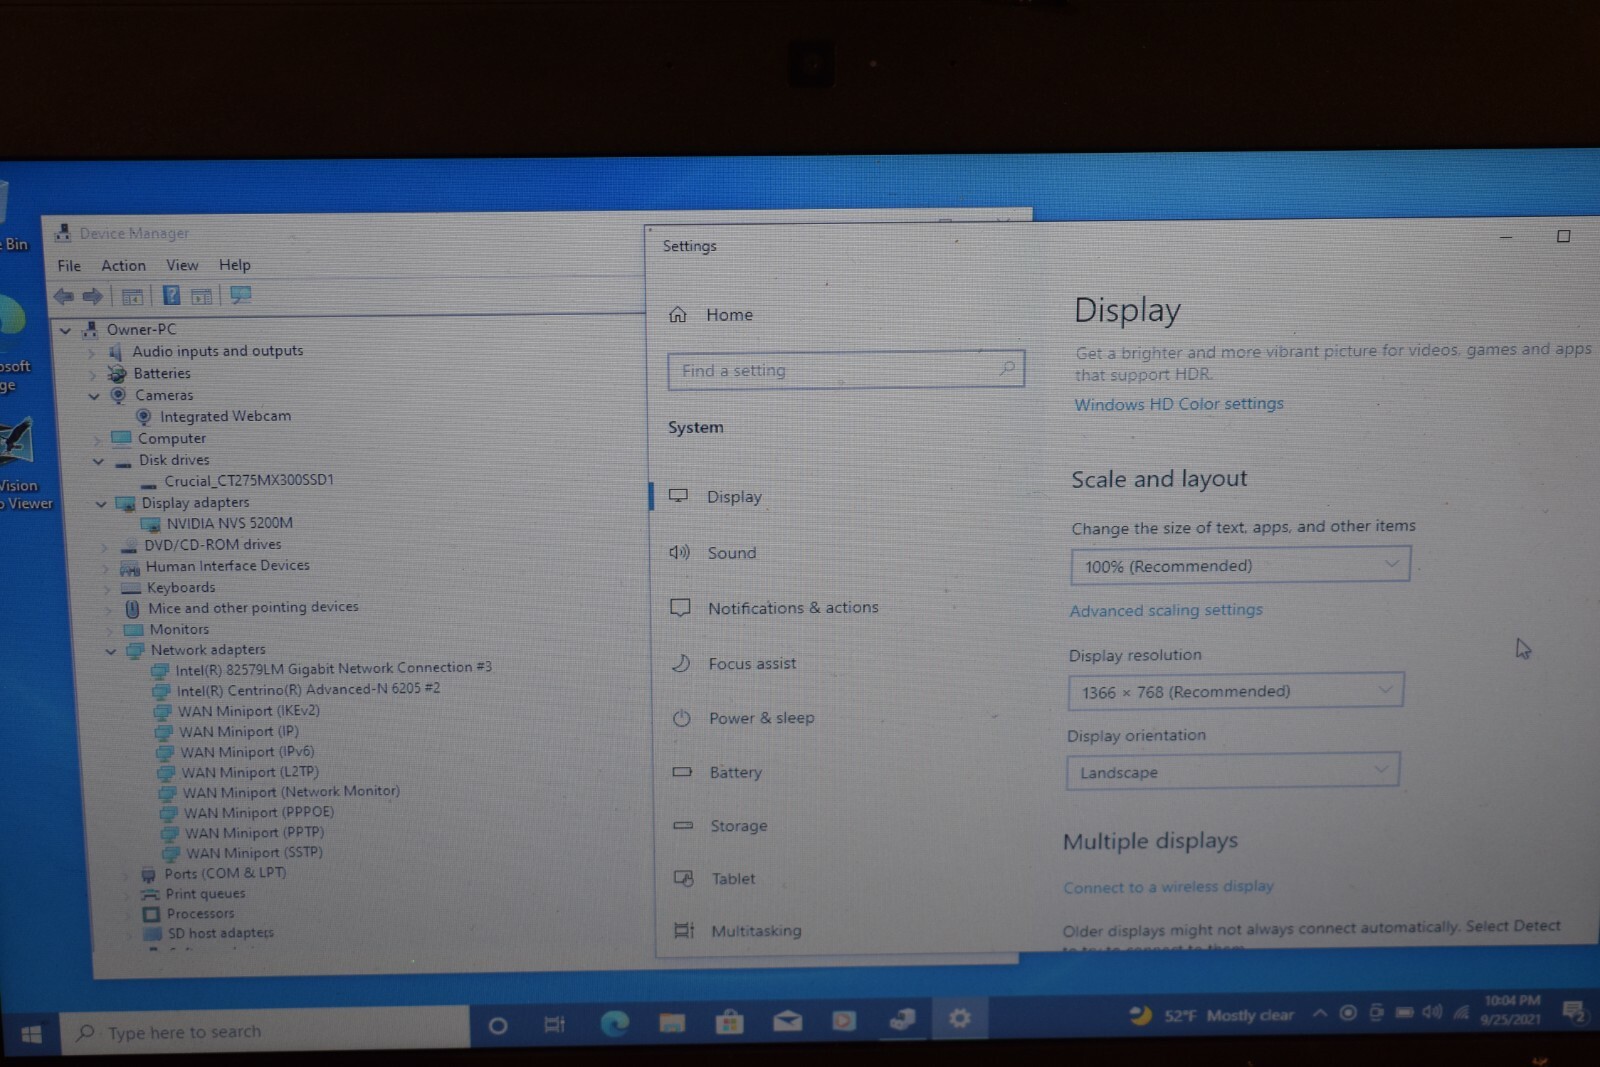Open the Help menu in Device Manager
The image size is (1600, 1067).
click(x=235, y=265)
